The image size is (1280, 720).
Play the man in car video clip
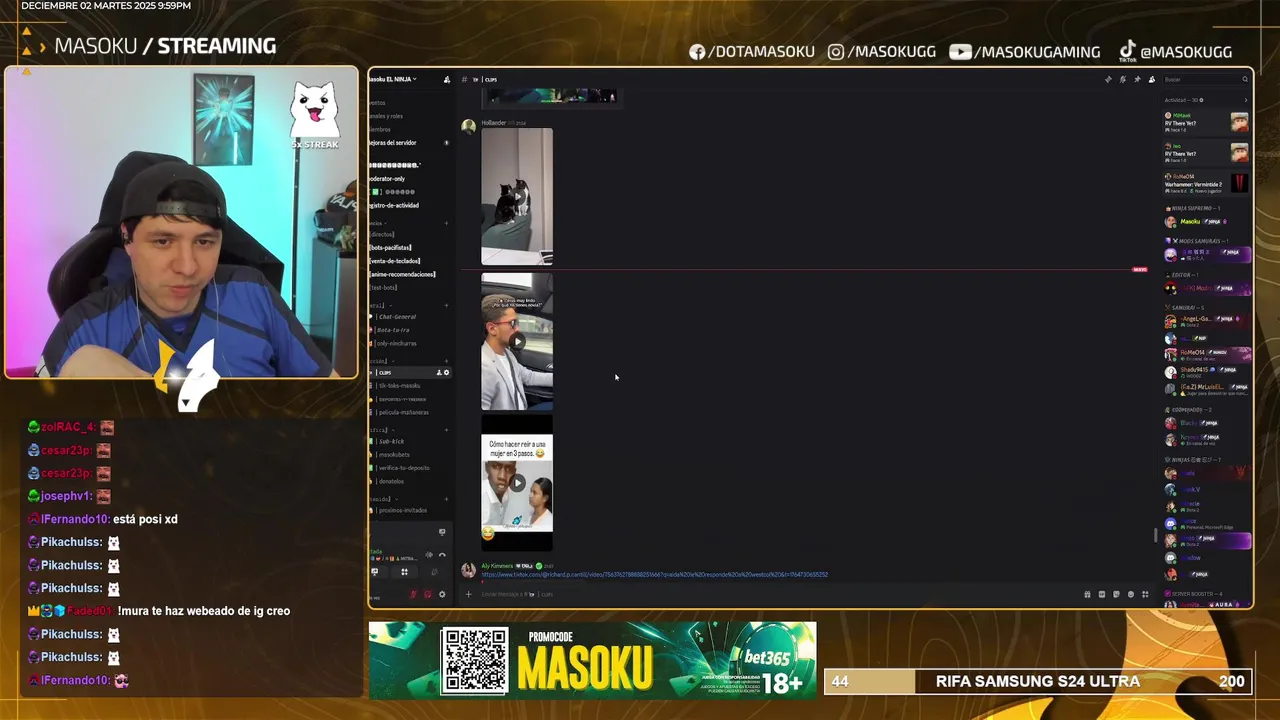point(517,341)
